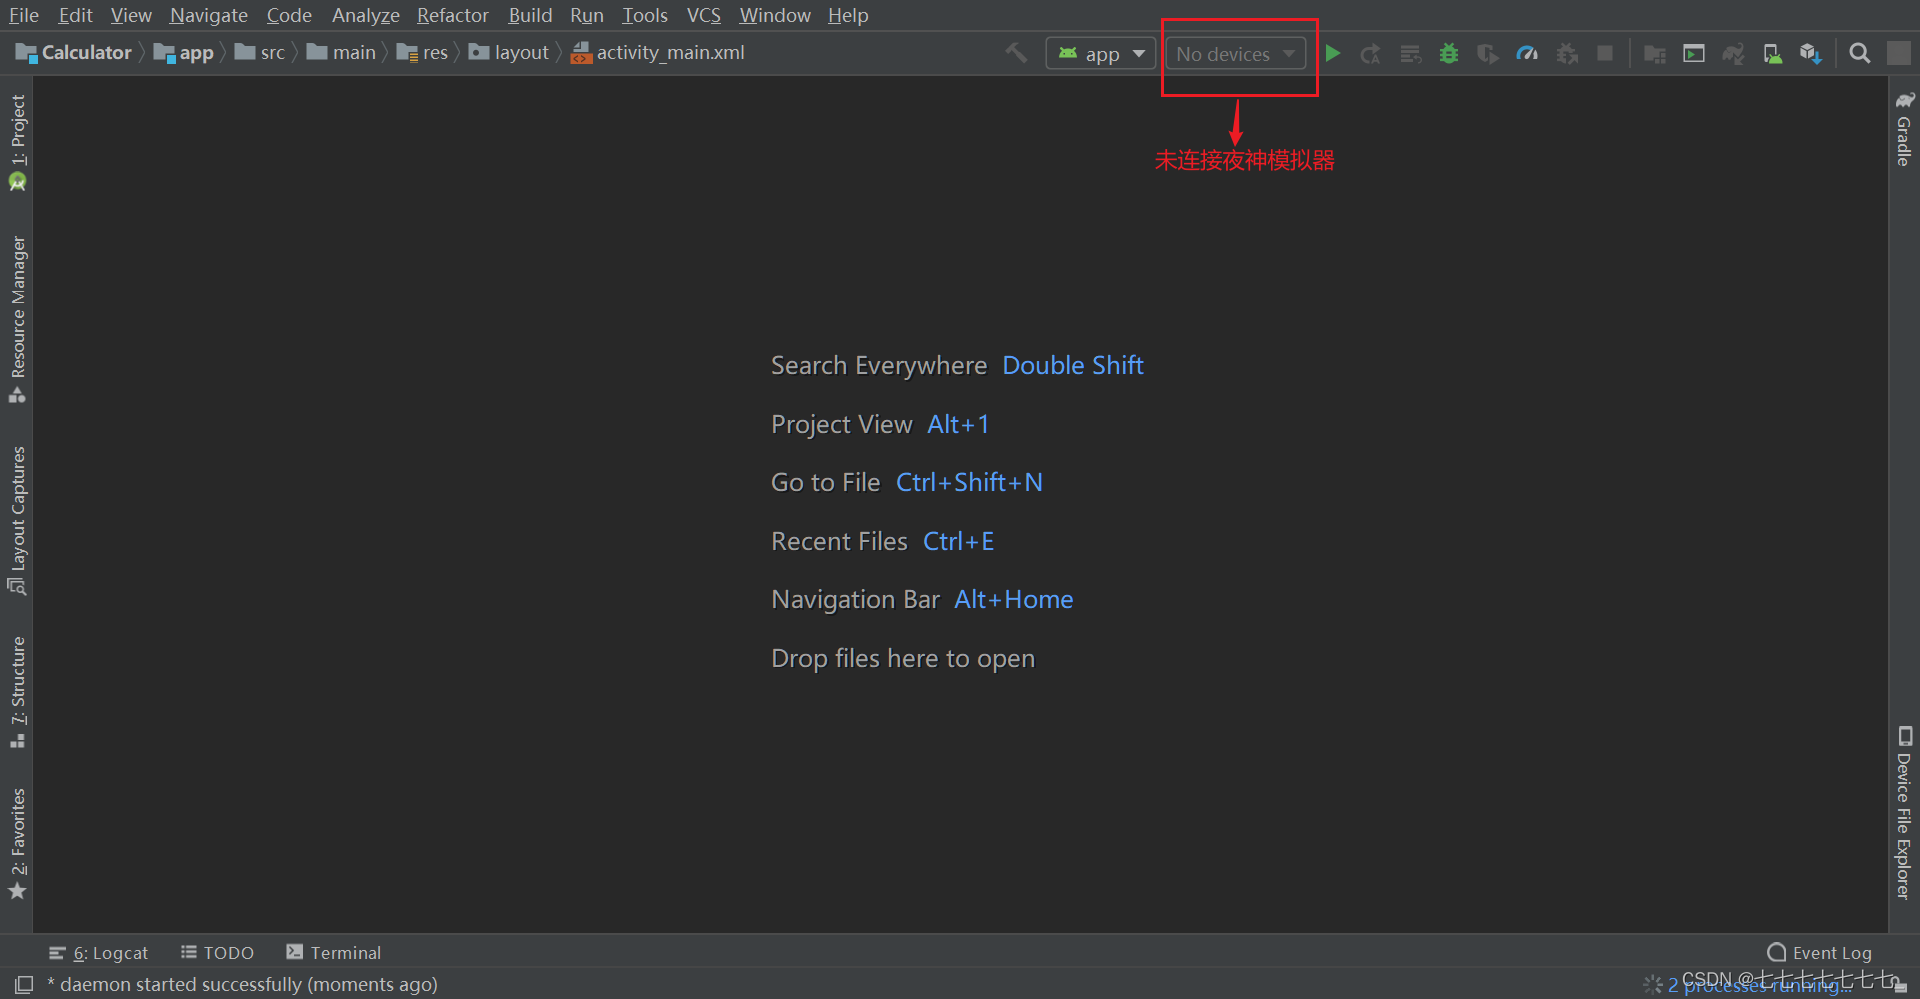Open the Resource Manager side tab

click(x=17, y=319)
